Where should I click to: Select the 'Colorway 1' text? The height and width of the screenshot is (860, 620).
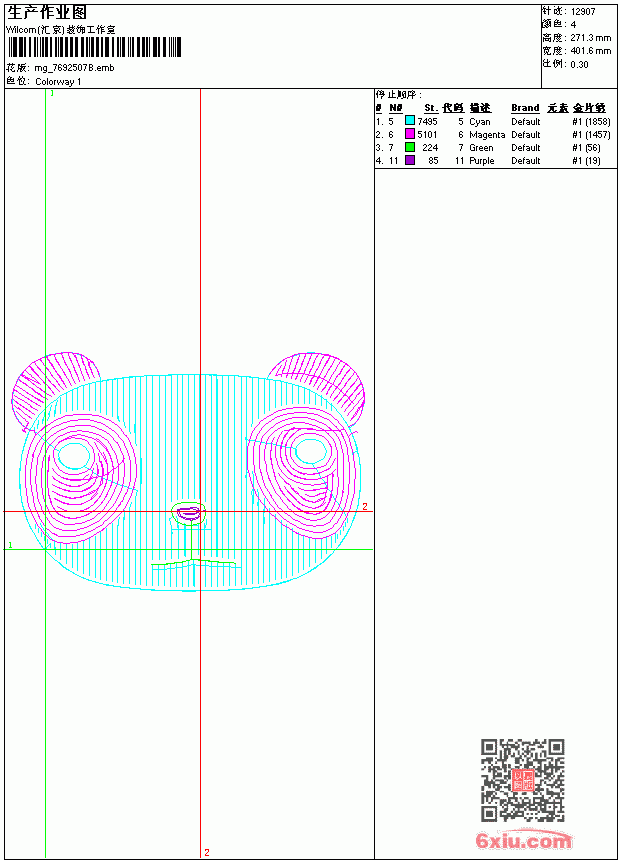click(x=58, y=82)
